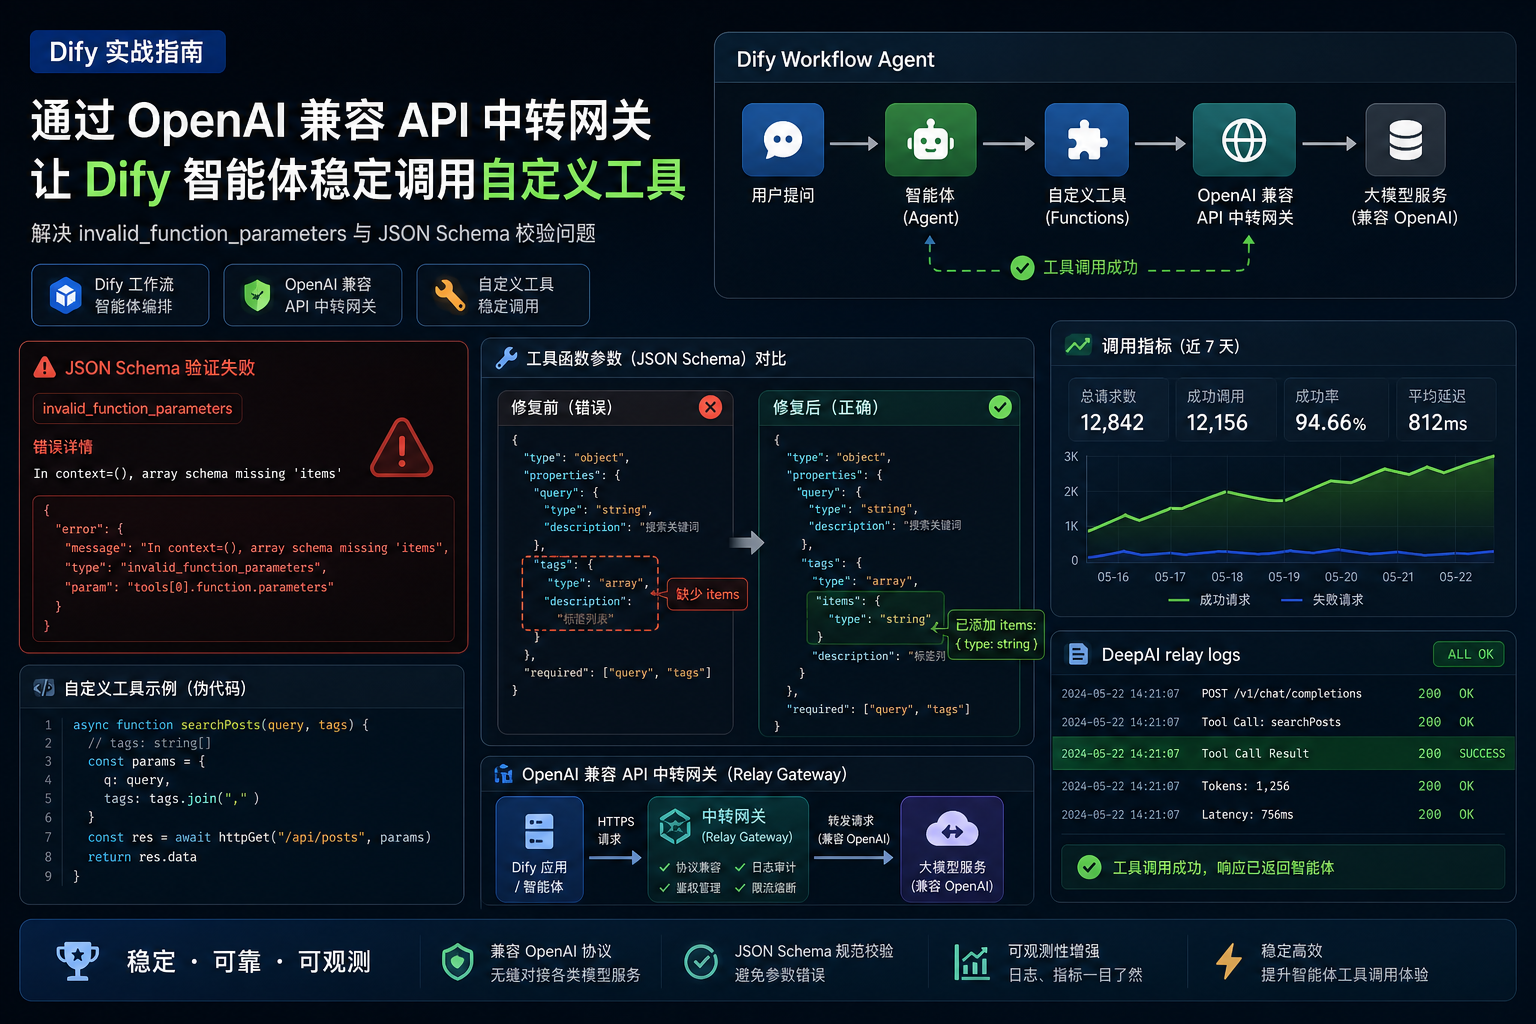Click the custom tools puzzle piece icon
This screenshot has width=1536, height=1024.
(x=1086, y=140)
